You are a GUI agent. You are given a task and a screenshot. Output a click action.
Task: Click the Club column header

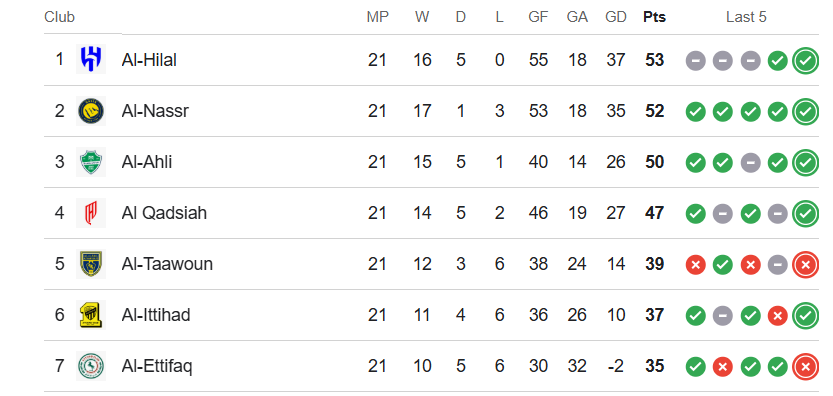(60, 17)
